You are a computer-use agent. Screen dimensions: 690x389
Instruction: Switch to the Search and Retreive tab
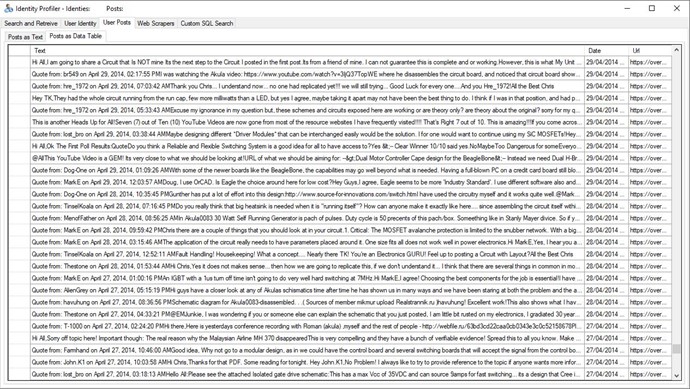31,23
